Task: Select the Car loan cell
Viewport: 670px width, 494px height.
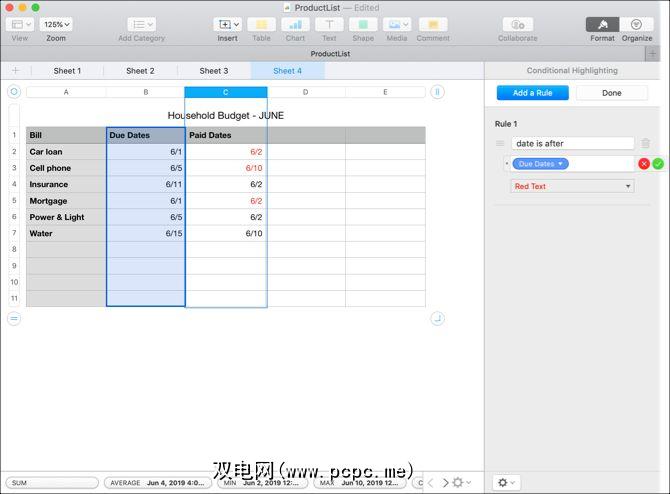Action: pyautogui.click(x=66, y=152)
